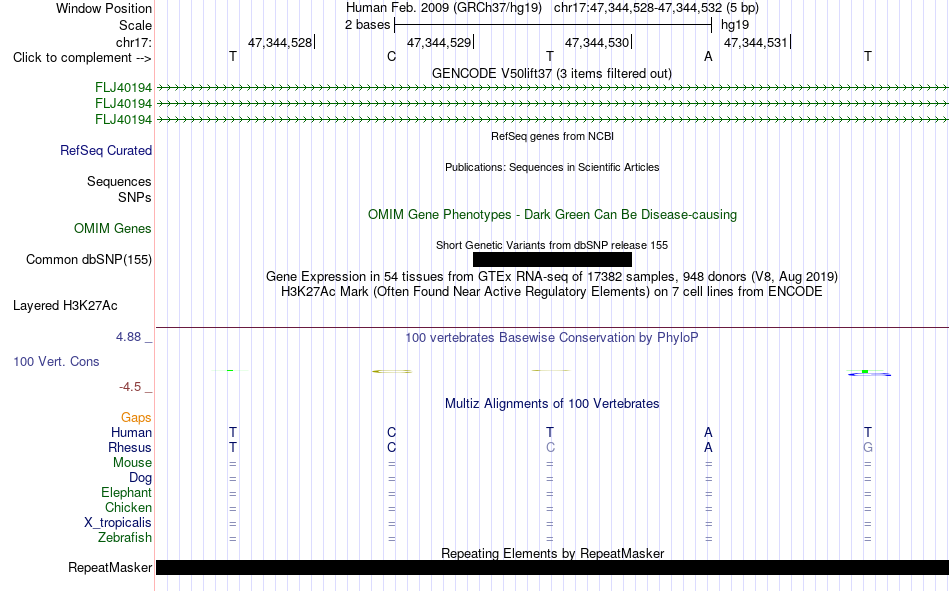Click the Layered H3K27Ac track label
Image resolution: width=950 pixels, height=591 pixels.
click(65, 306)
